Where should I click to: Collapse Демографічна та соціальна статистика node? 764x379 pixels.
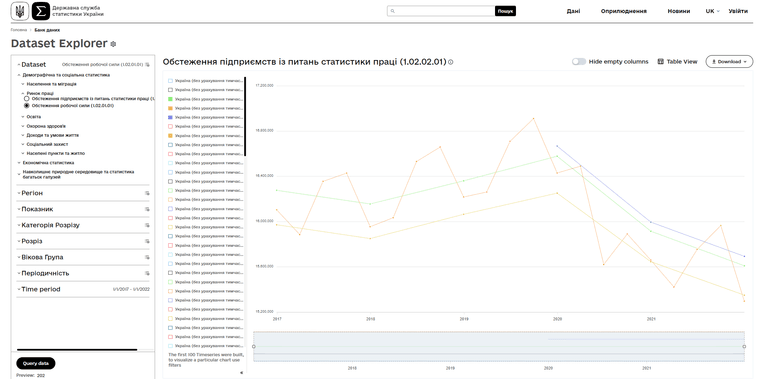coord(19,75)
